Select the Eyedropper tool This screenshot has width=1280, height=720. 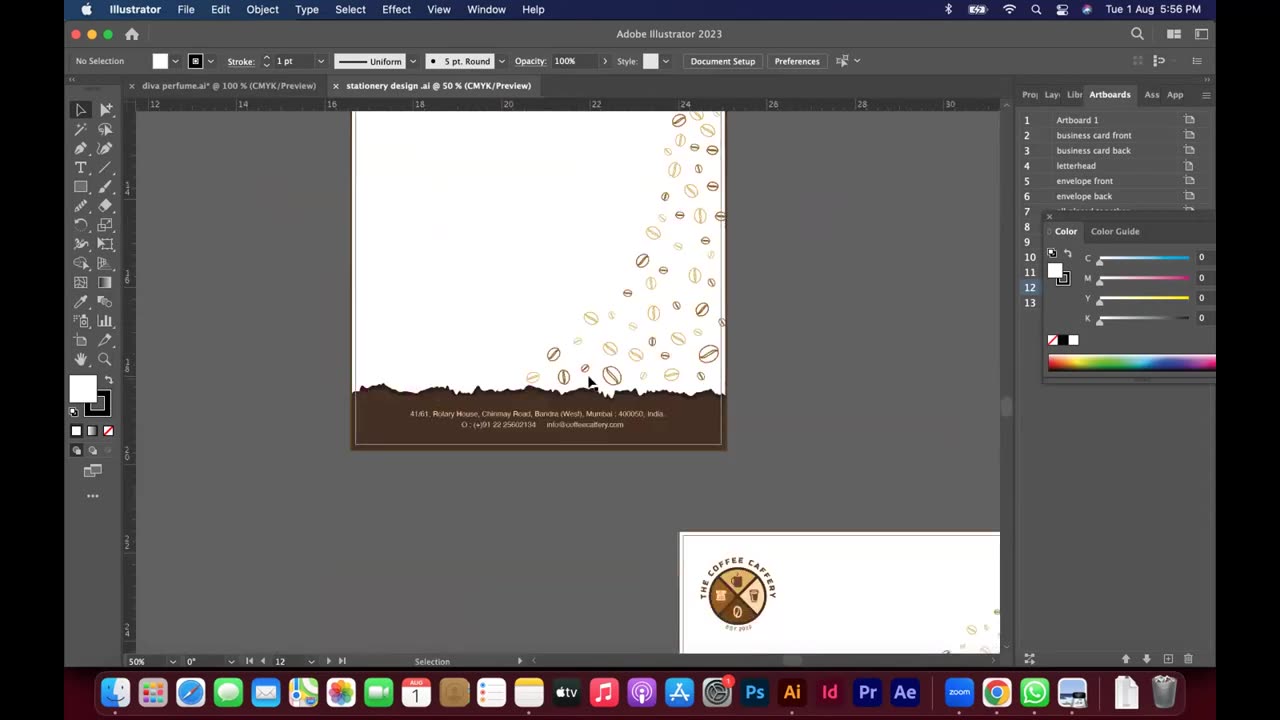pos(81,302)
